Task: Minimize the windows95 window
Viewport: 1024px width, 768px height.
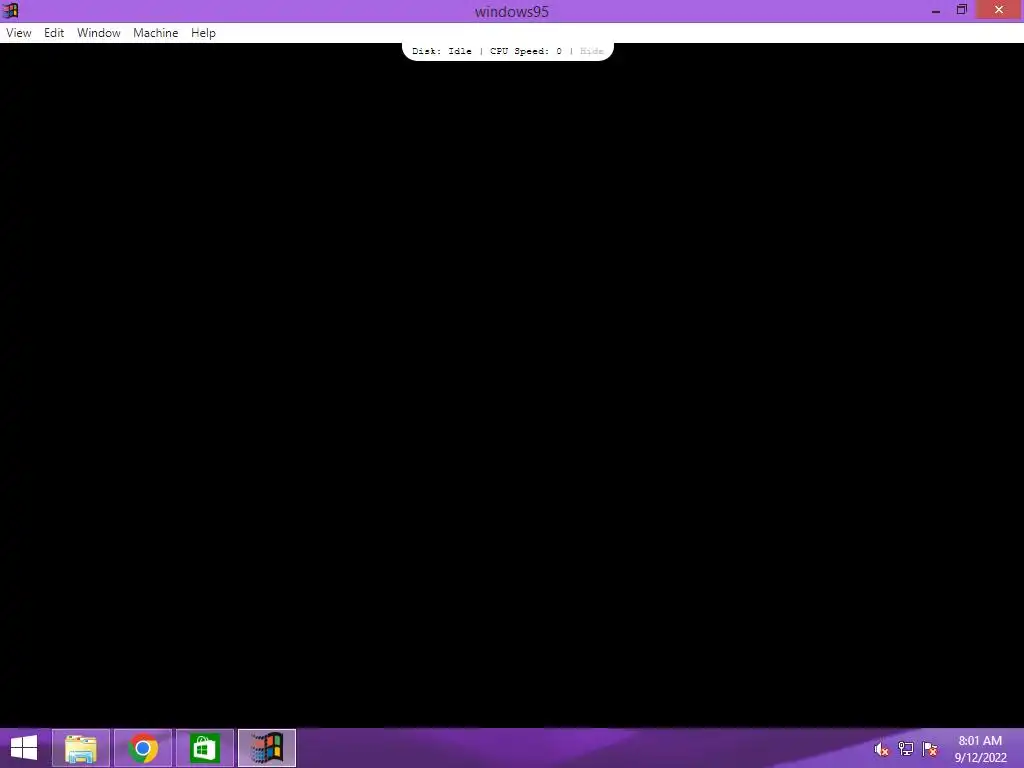Action: click(x=936, y=10)
